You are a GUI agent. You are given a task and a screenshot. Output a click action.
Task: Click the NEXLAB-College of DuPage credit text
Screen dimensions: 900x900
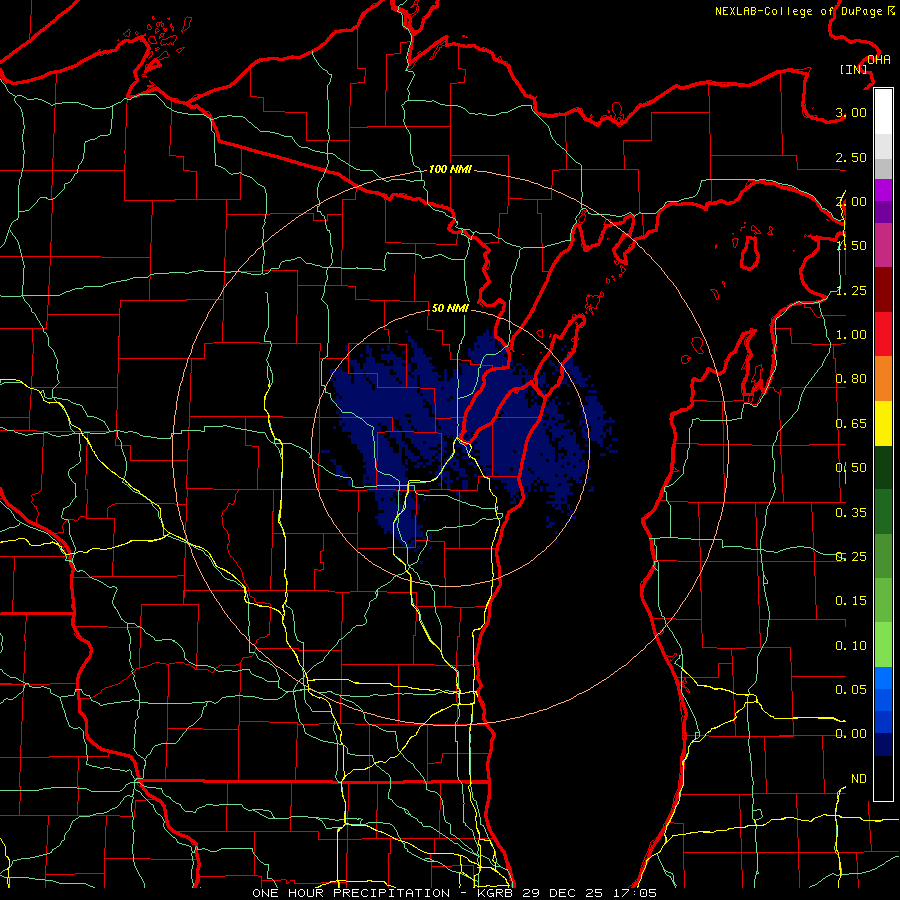coord(805,11)
